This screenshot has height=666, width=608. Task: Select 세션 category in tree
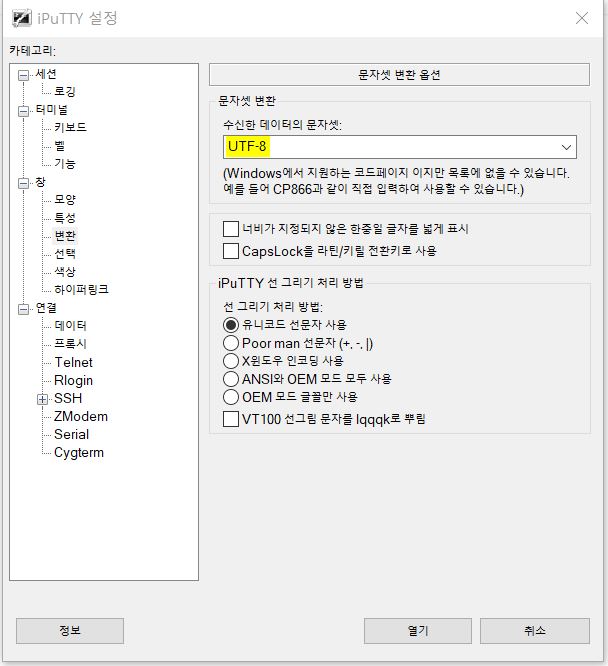pyautogui.click(x=46, y=74)
